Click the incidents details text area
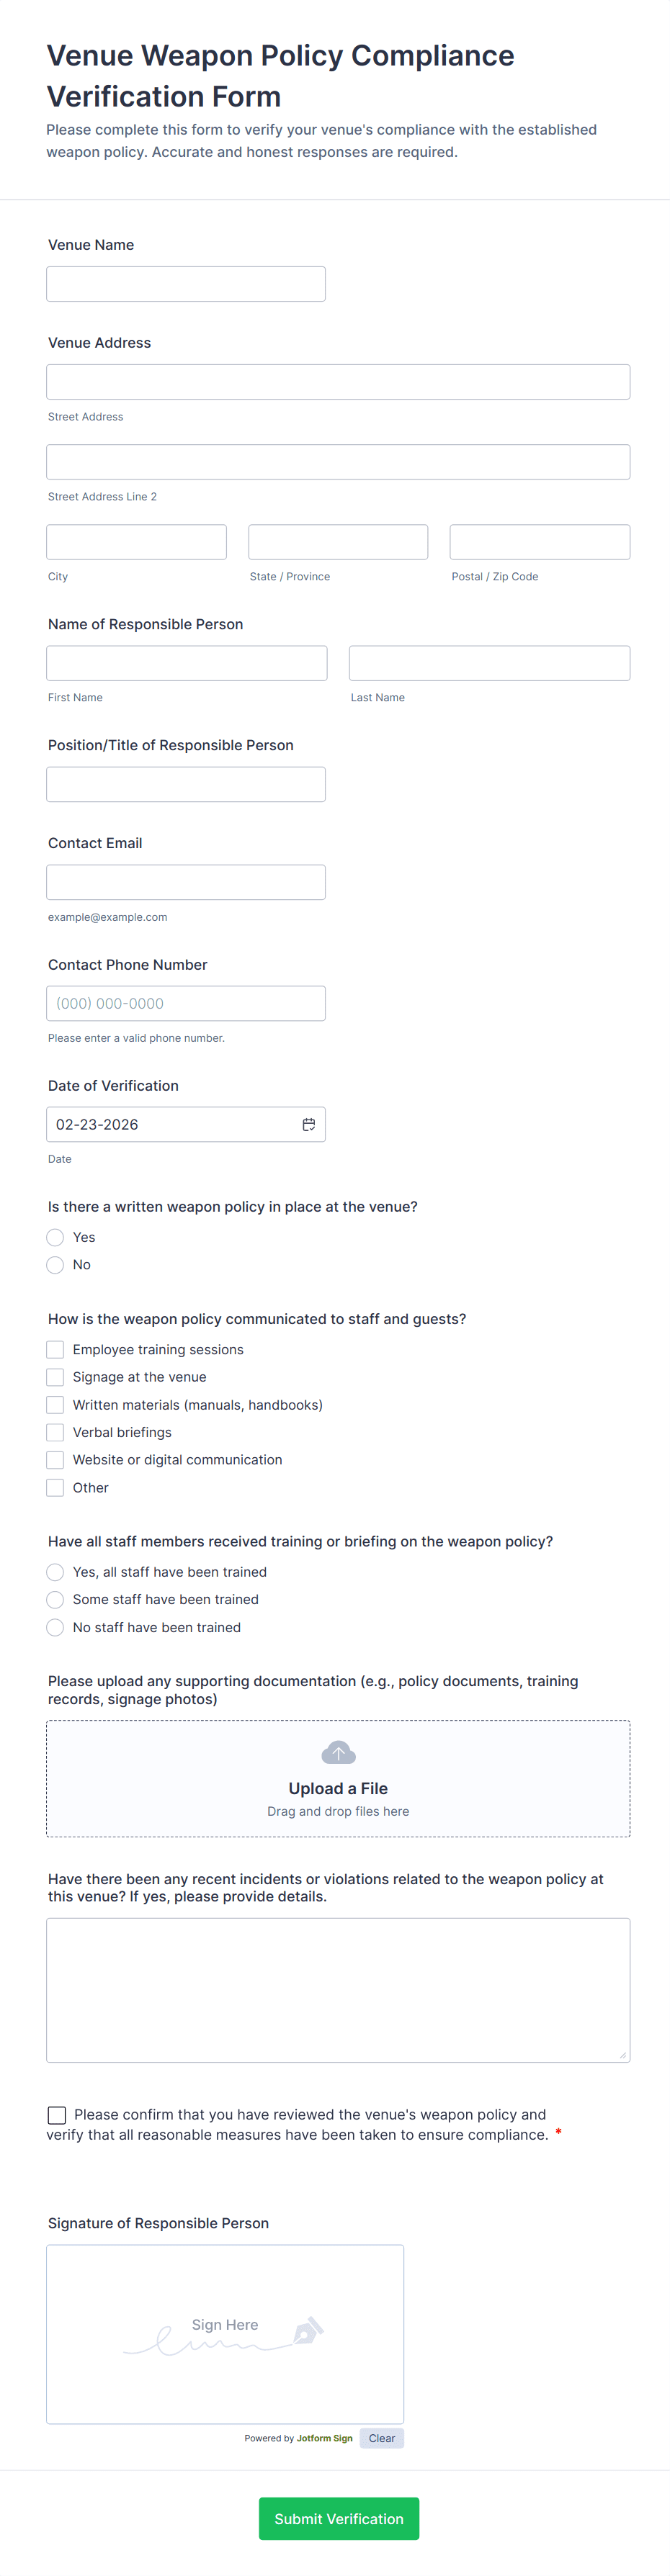The image size is (670, 2576). click(338, 1990)
